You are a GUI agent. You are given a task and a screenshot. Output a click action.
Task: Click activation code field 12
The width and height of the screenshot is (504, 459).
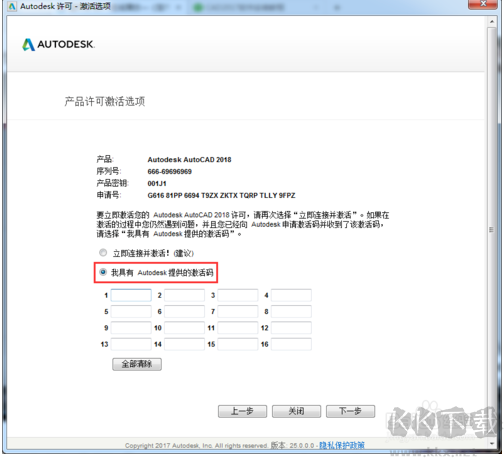[x=291, y=328]
